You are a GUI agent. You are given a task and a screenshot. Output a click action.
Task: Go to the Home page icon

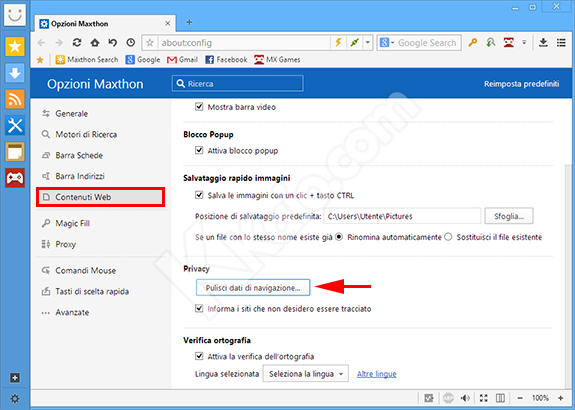(95, 43)
